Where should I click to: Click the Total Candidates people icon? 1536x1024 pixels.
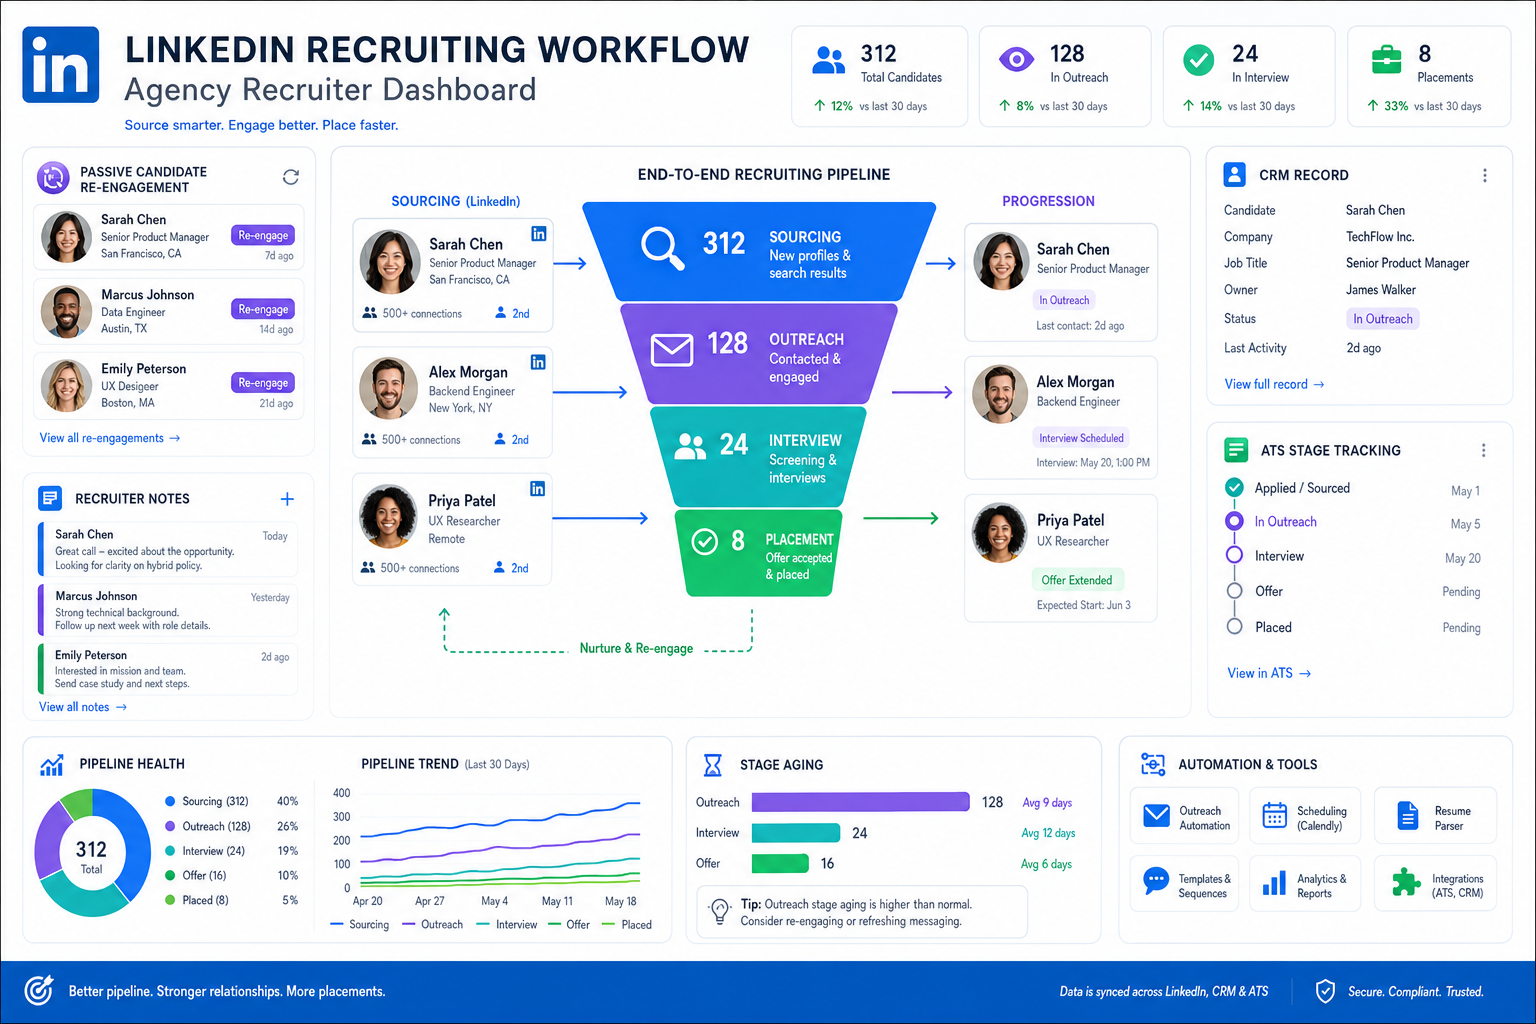pyautogui.click(x=829, y=61)
